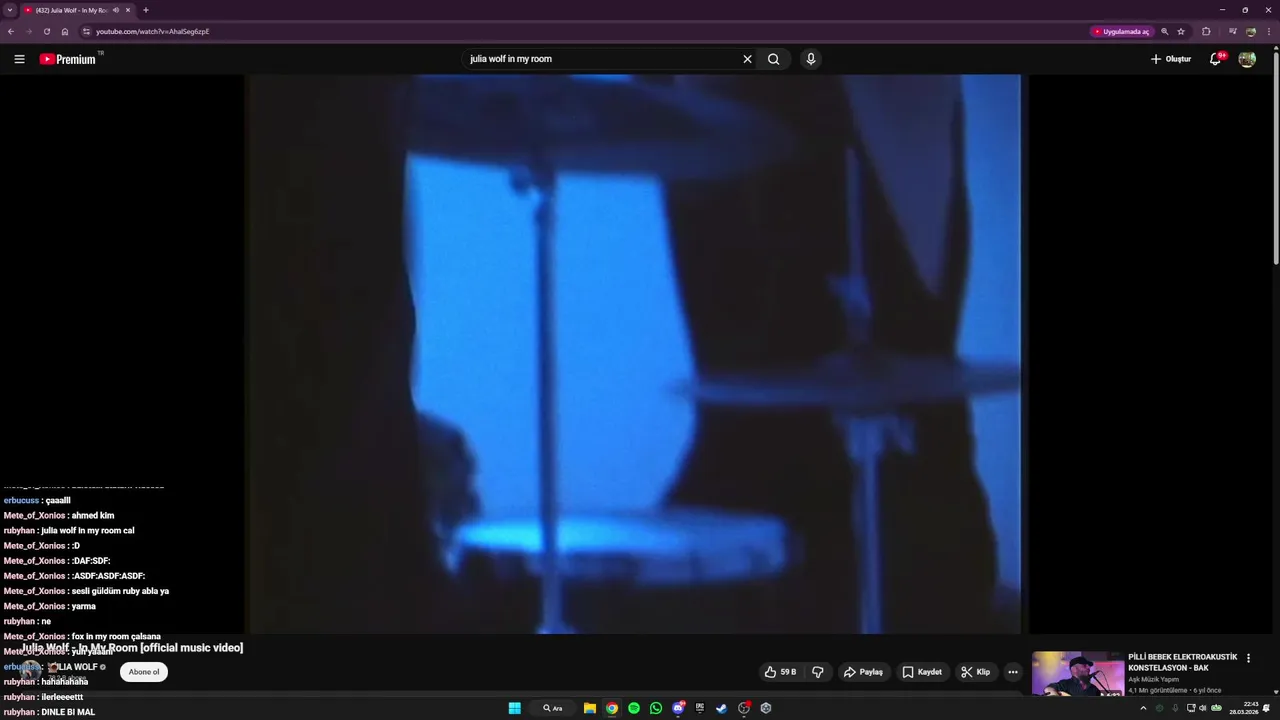Open the PİLLİ BEBEK ELEKTROAKUSTİK video title

1182,663
